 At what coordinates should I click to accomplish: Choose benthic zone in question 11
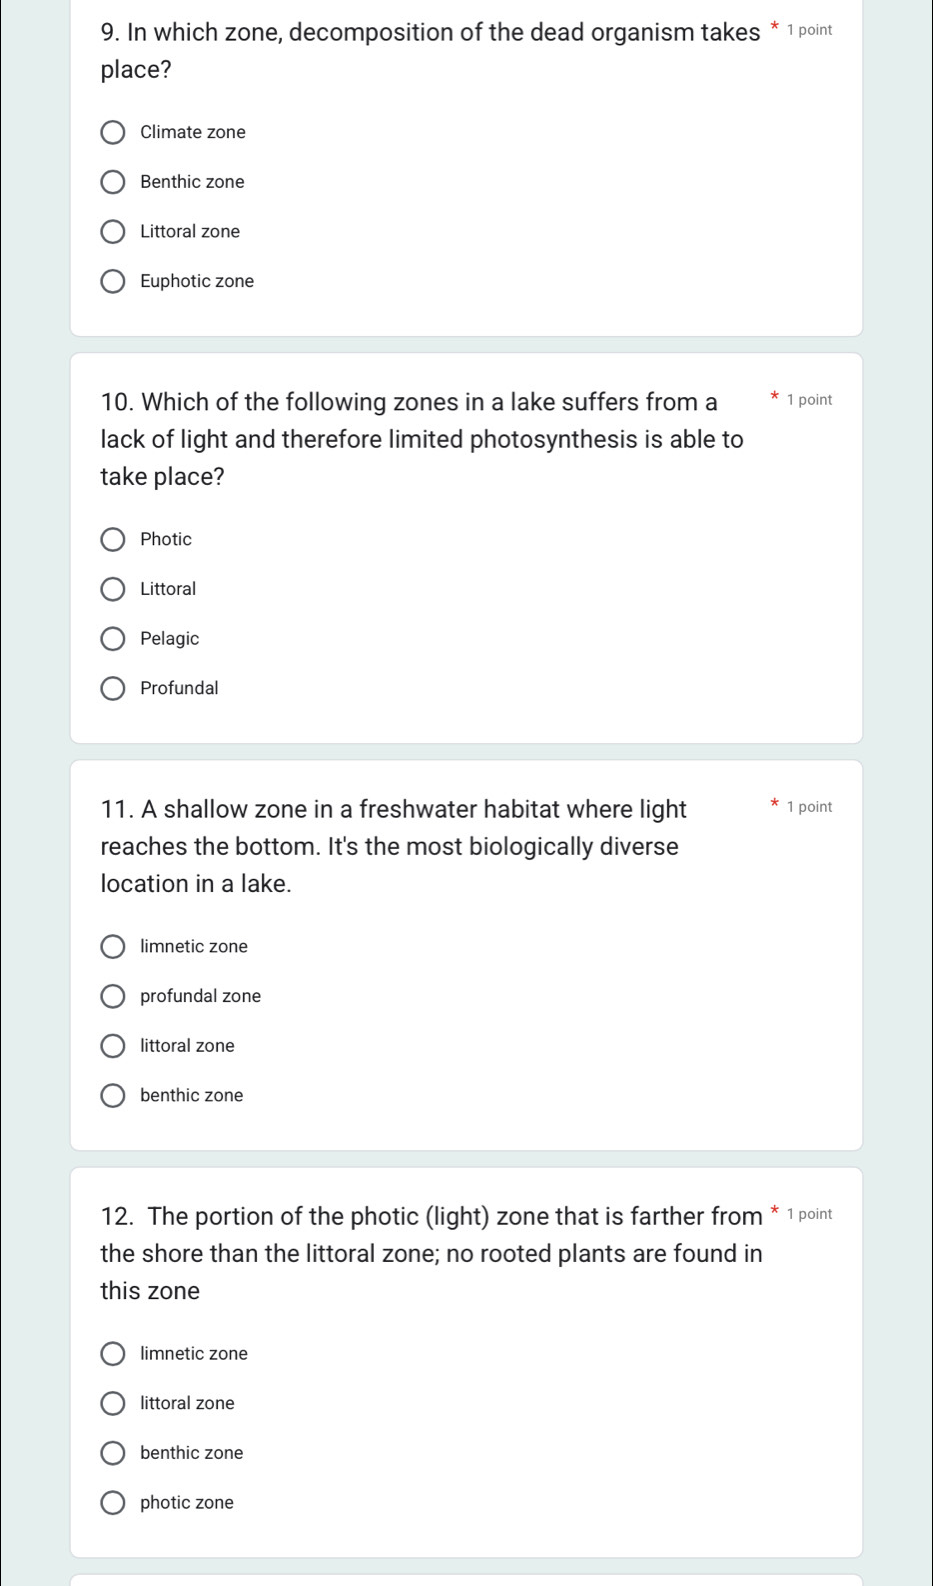pos(113,1096)
